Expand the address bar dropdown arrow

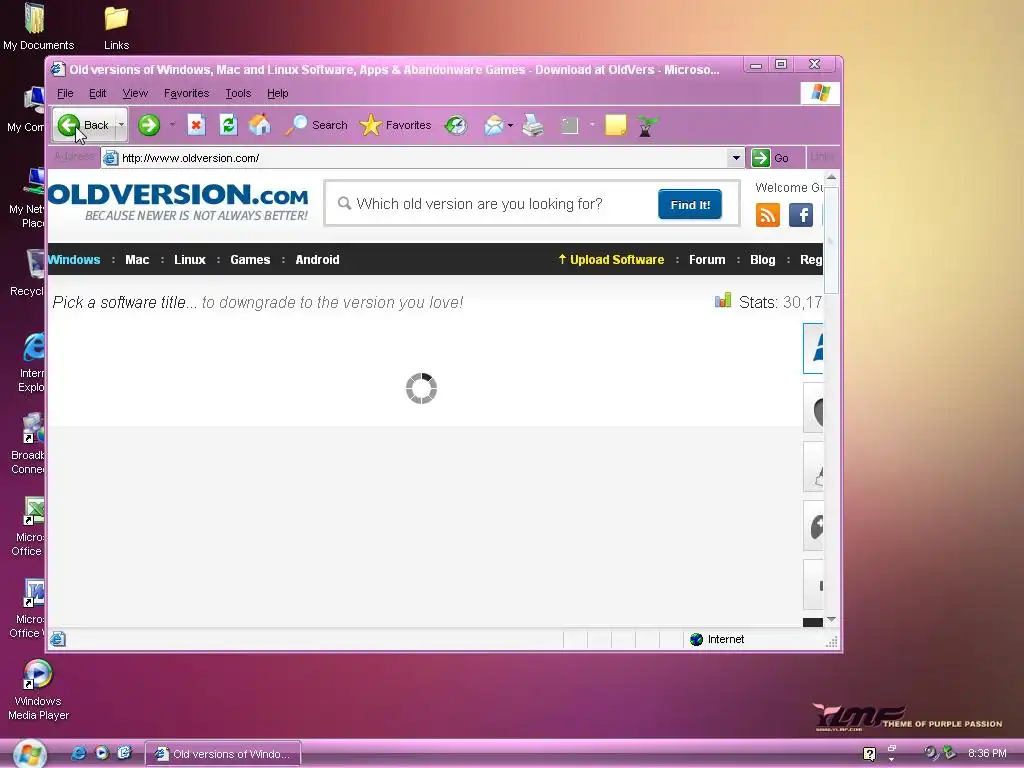[736, 158]
